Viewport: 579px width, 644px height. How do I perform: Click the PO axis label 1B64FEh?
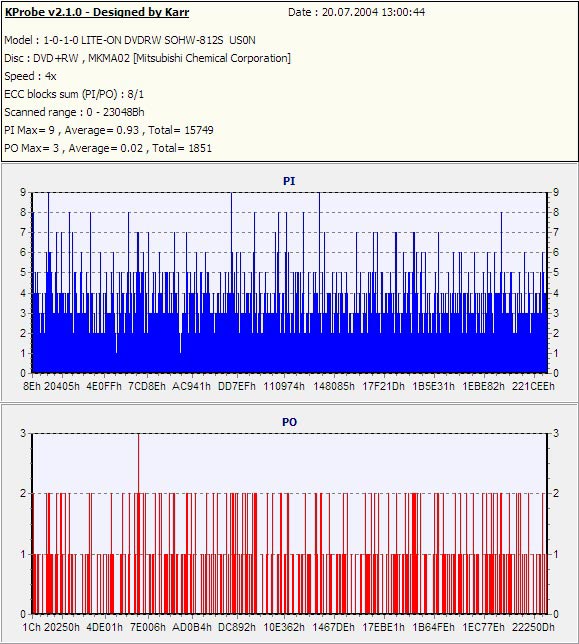coord(434,628)
